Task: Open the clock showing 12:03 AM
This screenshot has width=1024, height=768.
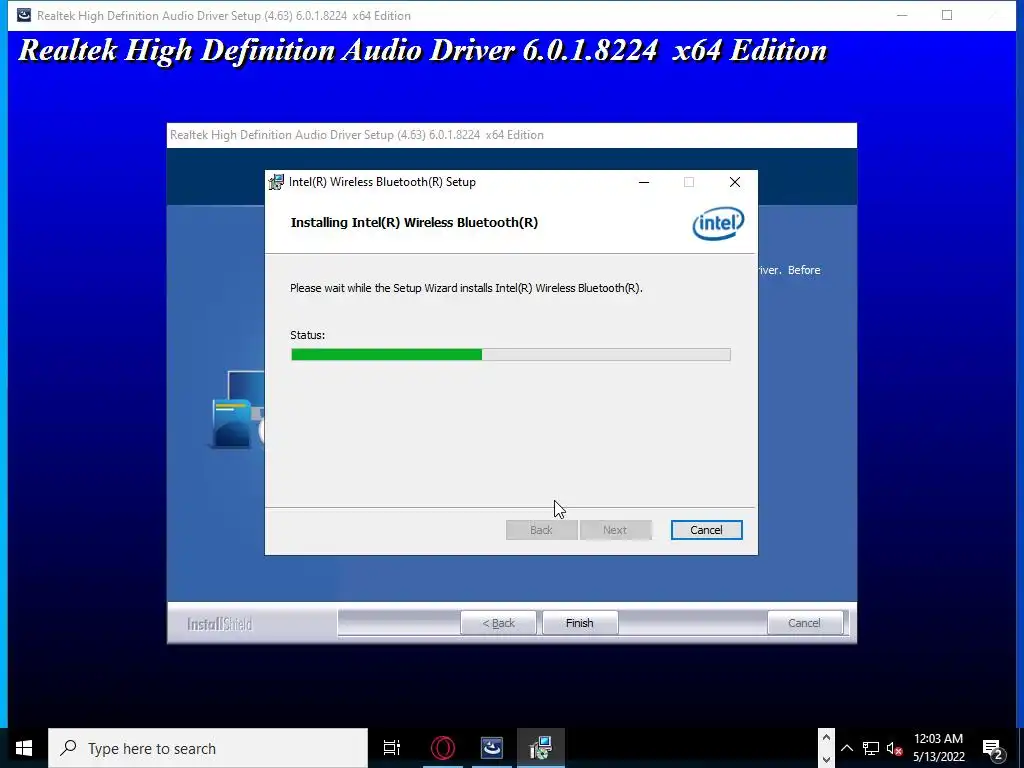Action: tap(938, 748)
